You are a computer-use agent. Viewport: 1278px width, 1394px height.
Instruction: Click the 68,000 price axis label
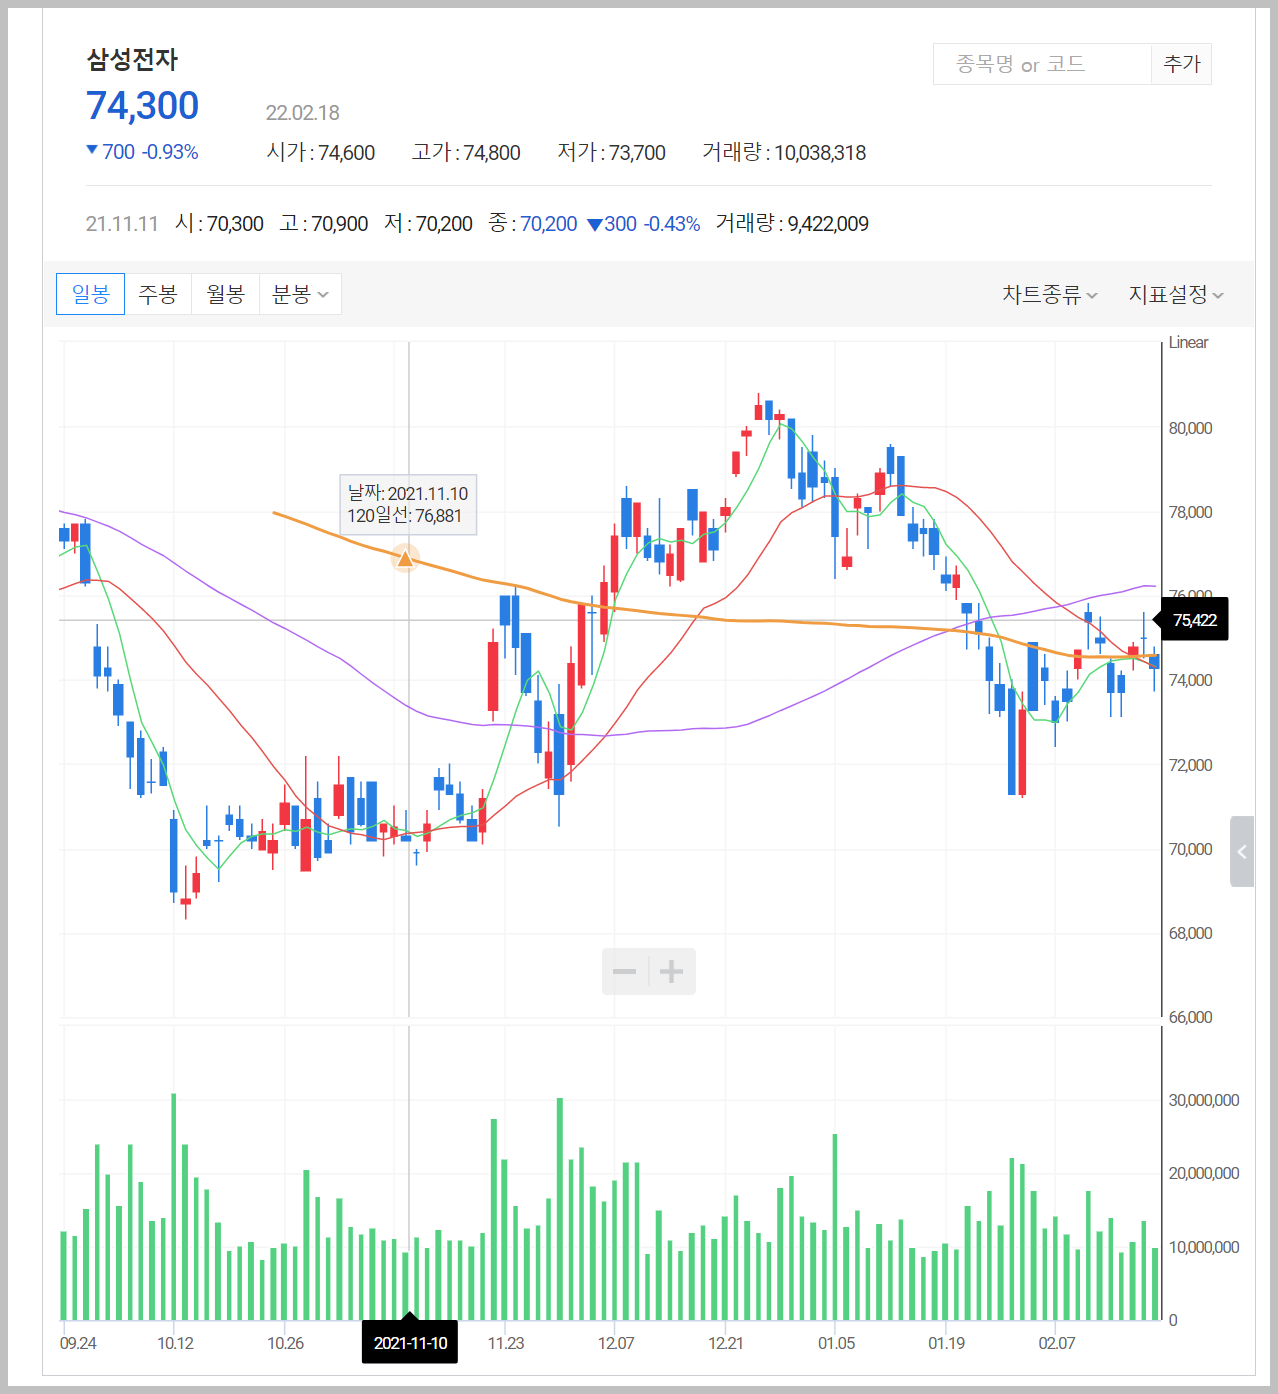click(1190, 933)
